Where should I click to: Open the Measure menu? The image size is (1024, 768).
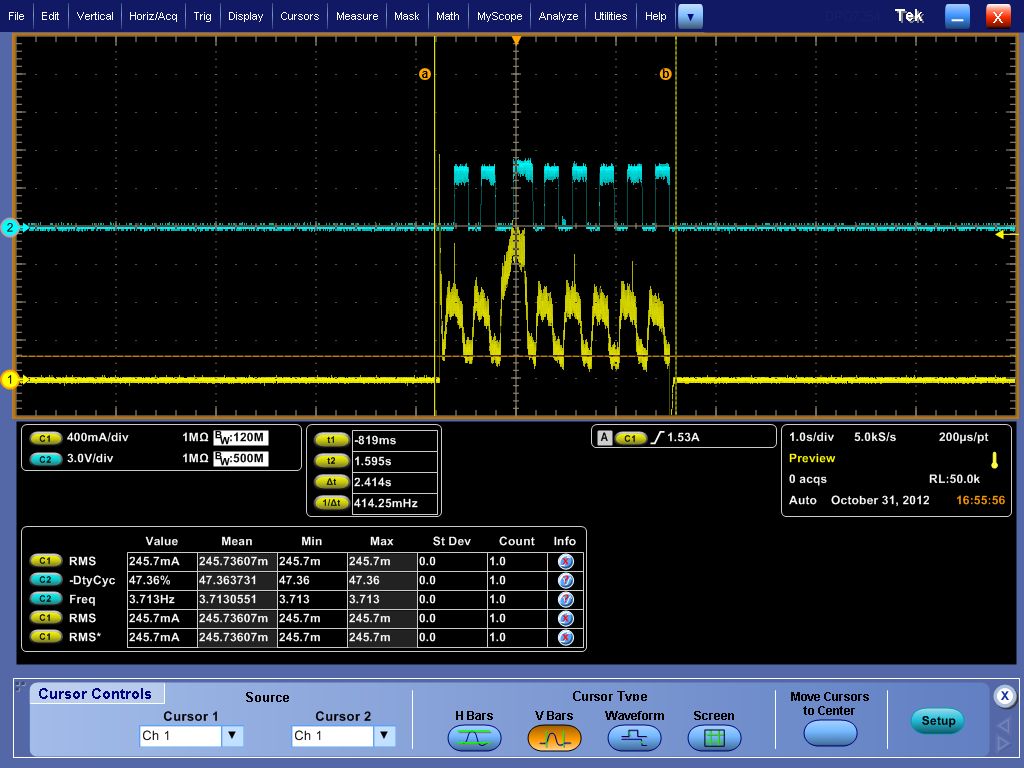[x=357, y=16]
